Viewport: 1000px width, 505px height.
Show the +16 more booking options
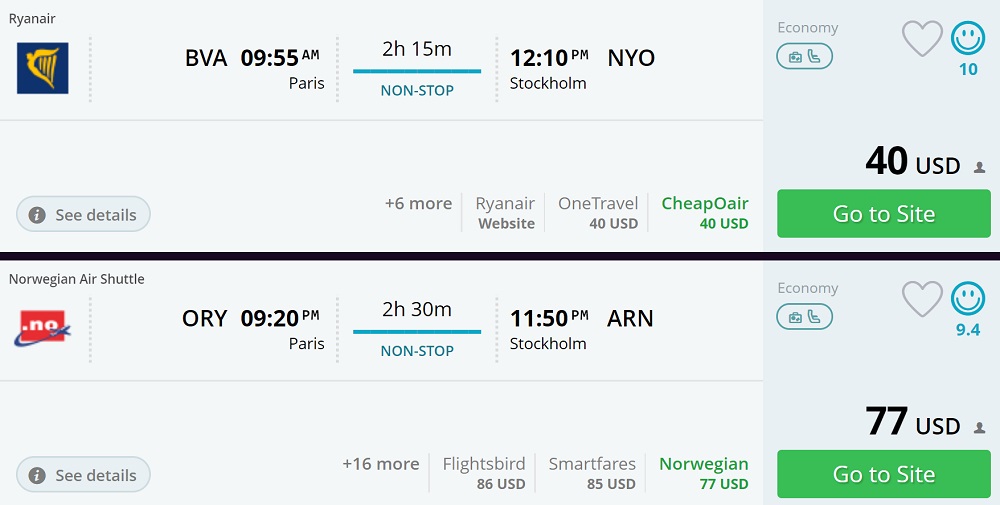381,464
